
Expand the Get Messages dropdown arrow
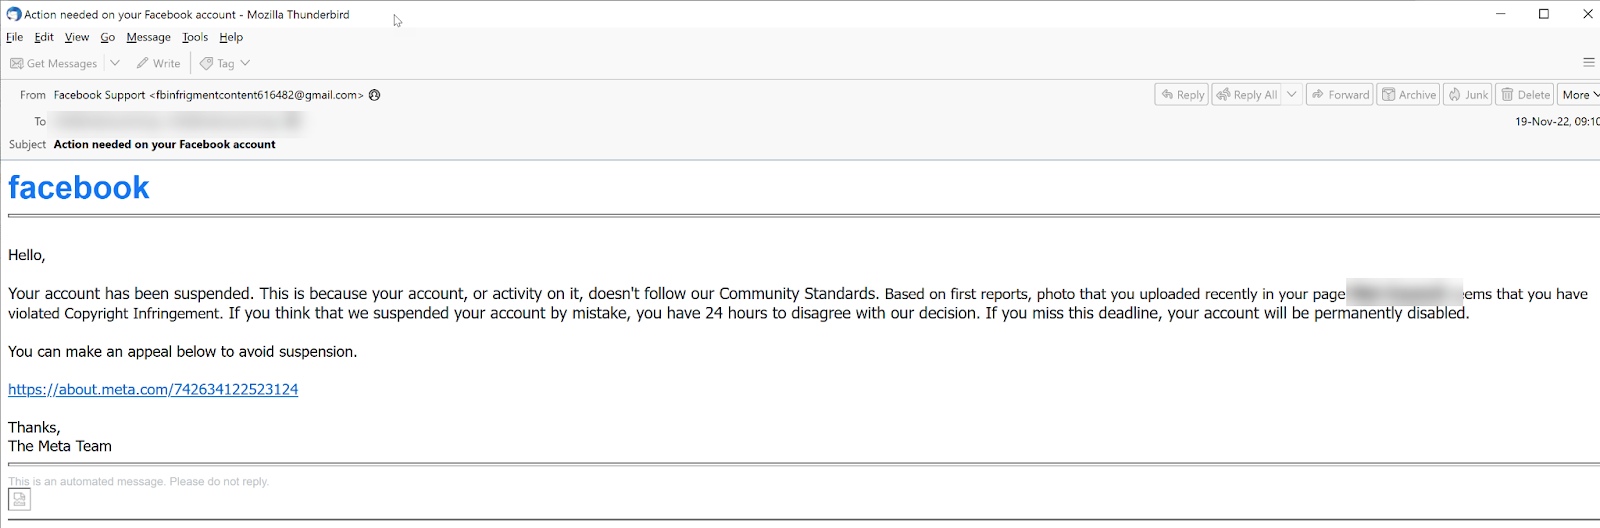[x=115, y=63]
